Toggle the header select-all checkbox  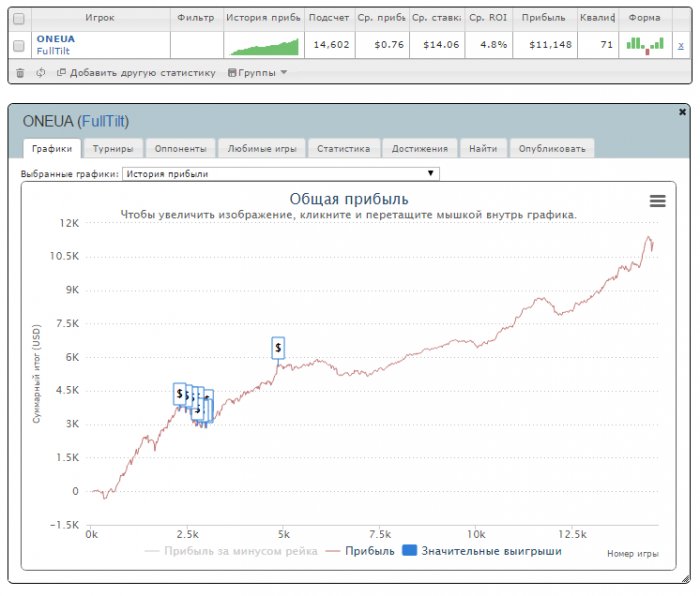pos(19,19)
